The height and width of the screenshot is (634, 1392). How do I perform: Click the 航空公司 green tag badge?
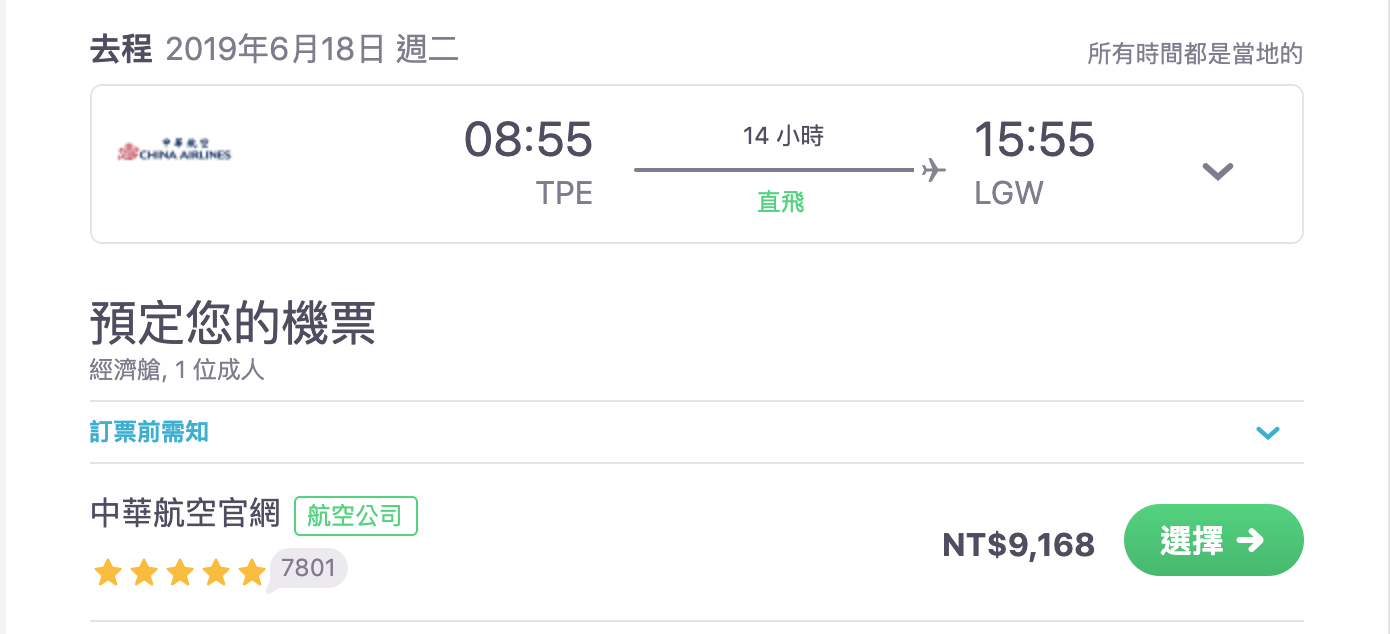[x=356, y=516]
